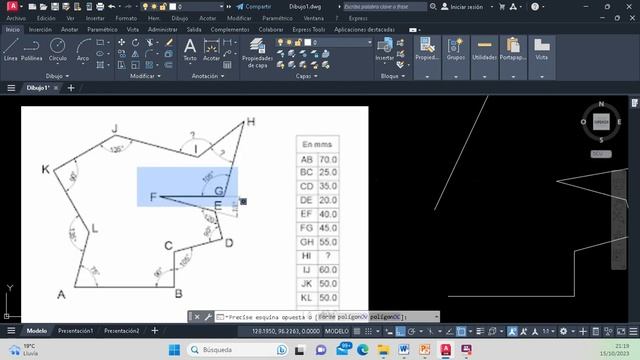Viewport: 640px width, 360px height.
Task: Open Propiedades de capa manager
Action: (x=257, y=53)
